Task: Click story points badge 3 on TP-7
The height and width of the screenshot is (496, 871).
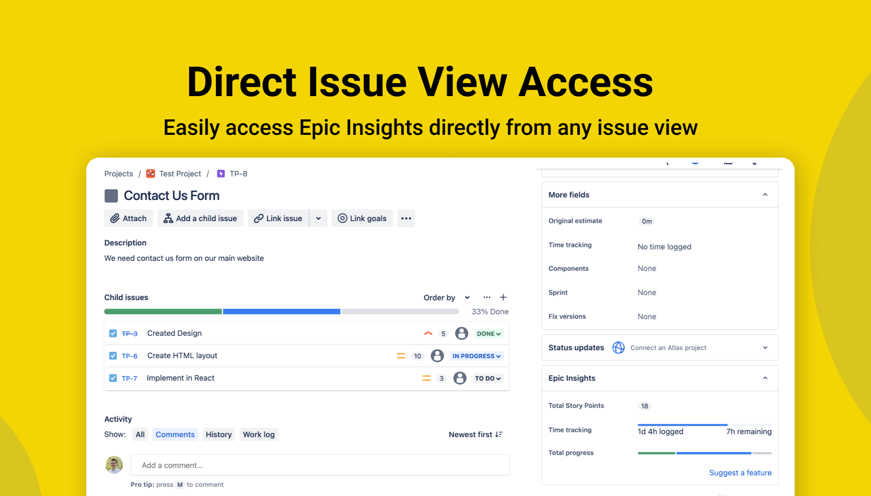Action: coord(441,378)
